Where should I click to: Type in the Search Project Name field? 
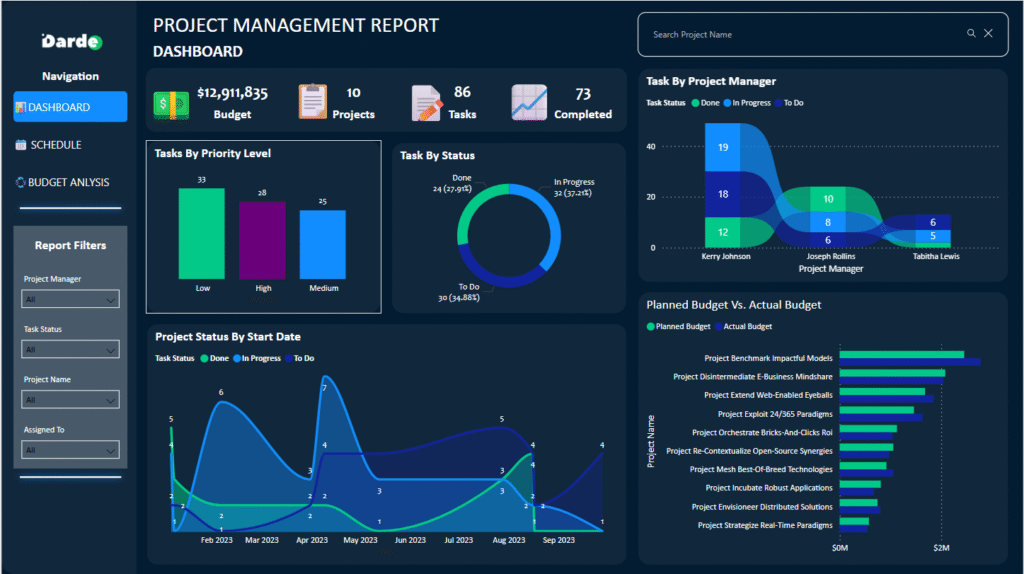coord(800,34)
